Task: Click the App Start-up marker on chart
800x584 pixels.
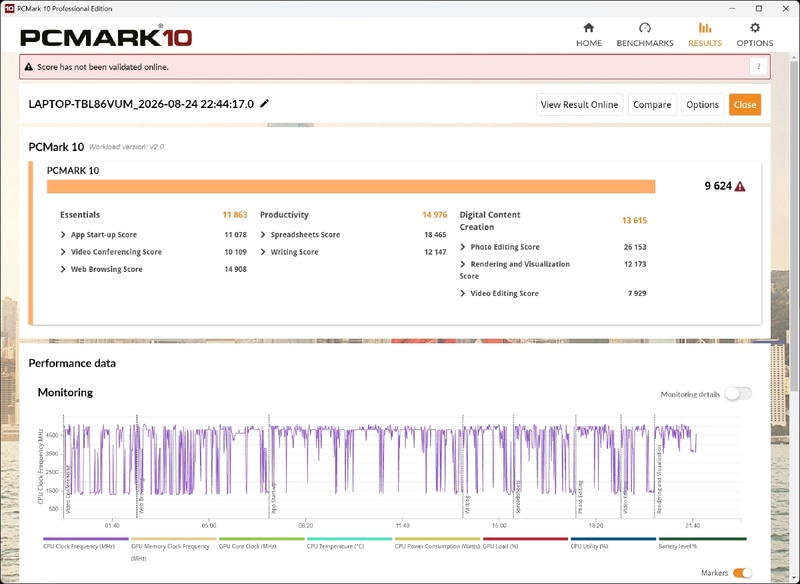Action: point(273,498)
